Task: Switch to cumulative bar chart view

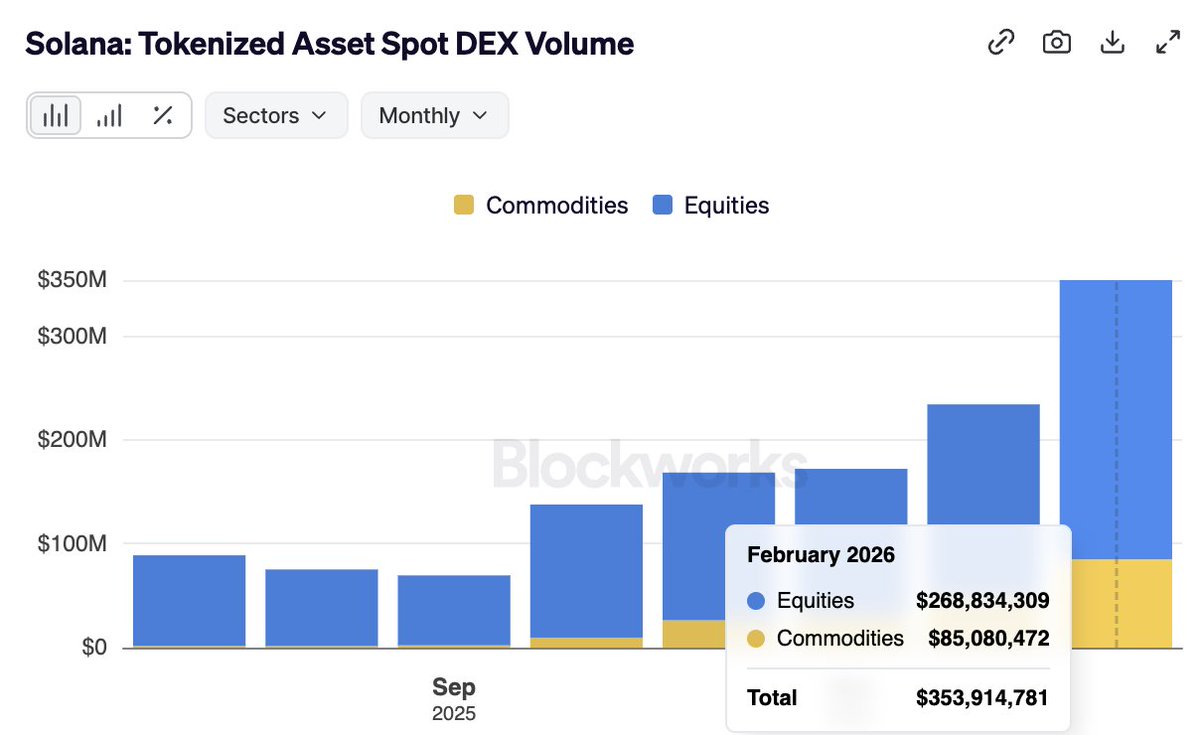Action: pos(109,115)
